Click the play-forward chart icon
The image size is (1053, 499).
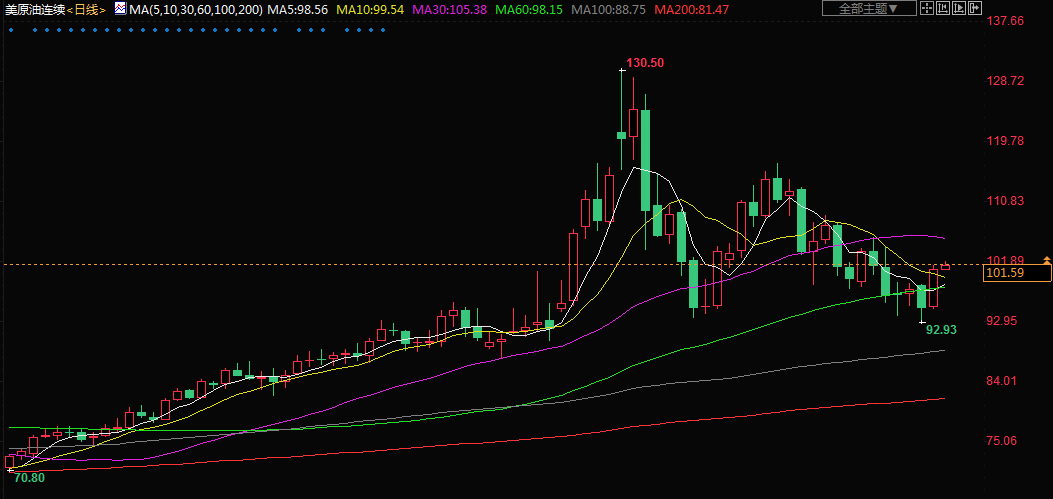[x=958, y=8]
